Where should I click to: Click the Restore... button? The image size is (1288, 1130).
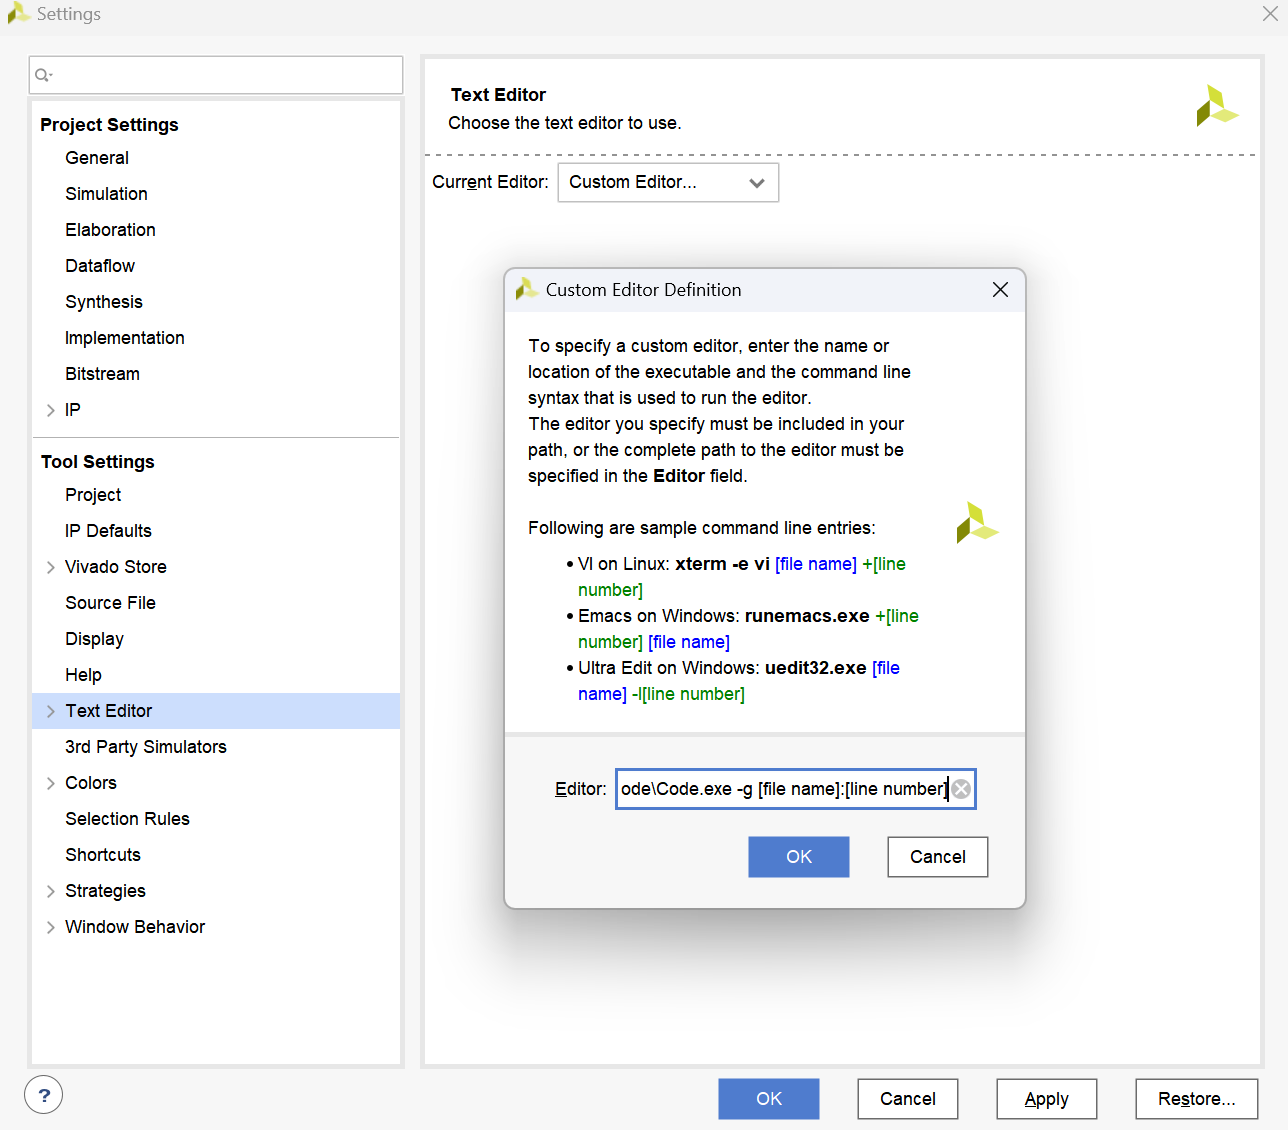pyautogui.click(x=1196, y=1099)
